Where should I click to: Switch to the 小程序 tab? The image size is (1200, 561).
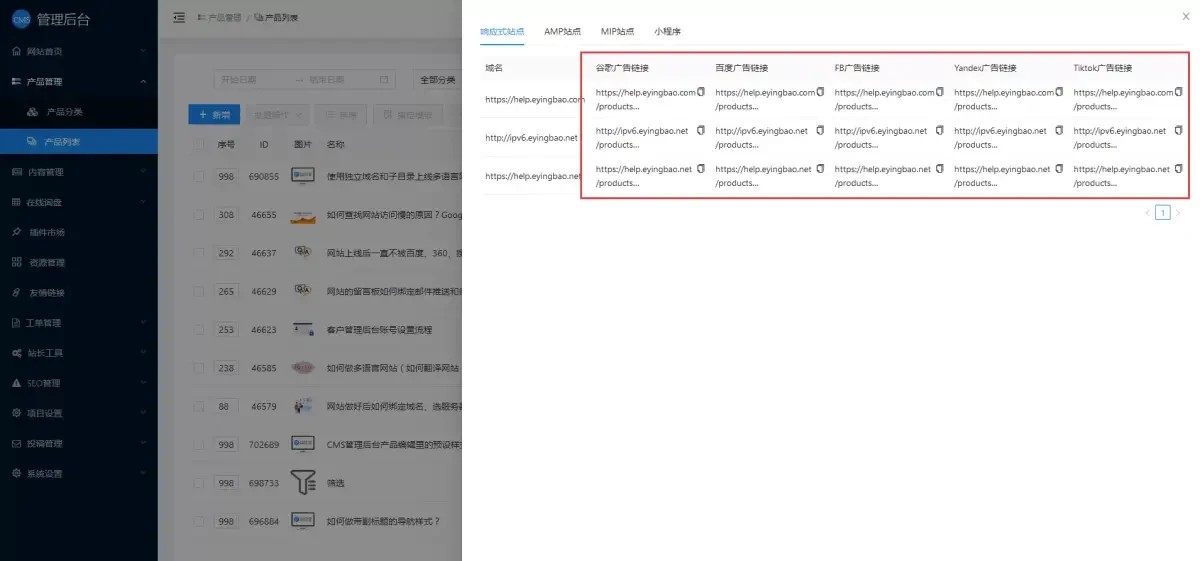(667, 32)
